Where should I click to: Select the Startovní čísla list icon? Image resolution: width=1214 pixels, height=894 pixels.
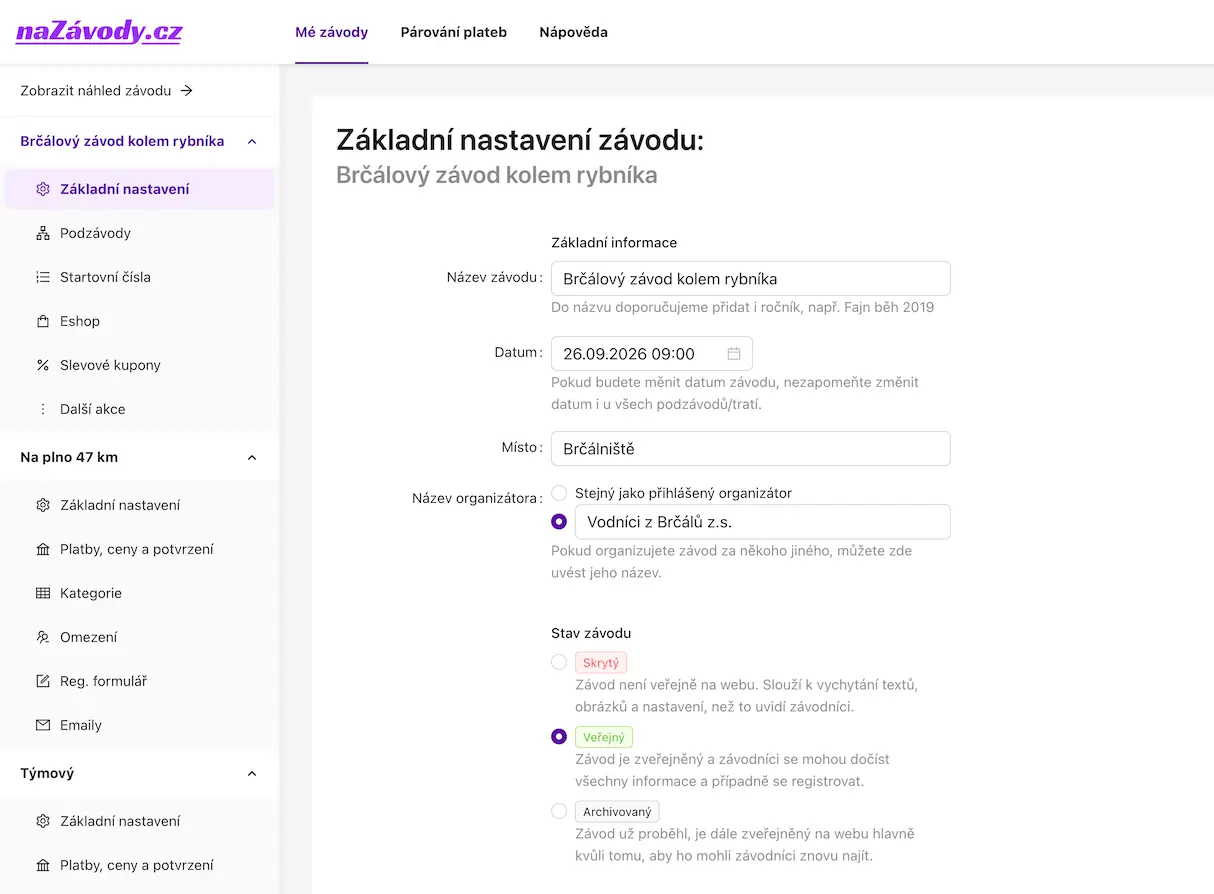point(41,277)
